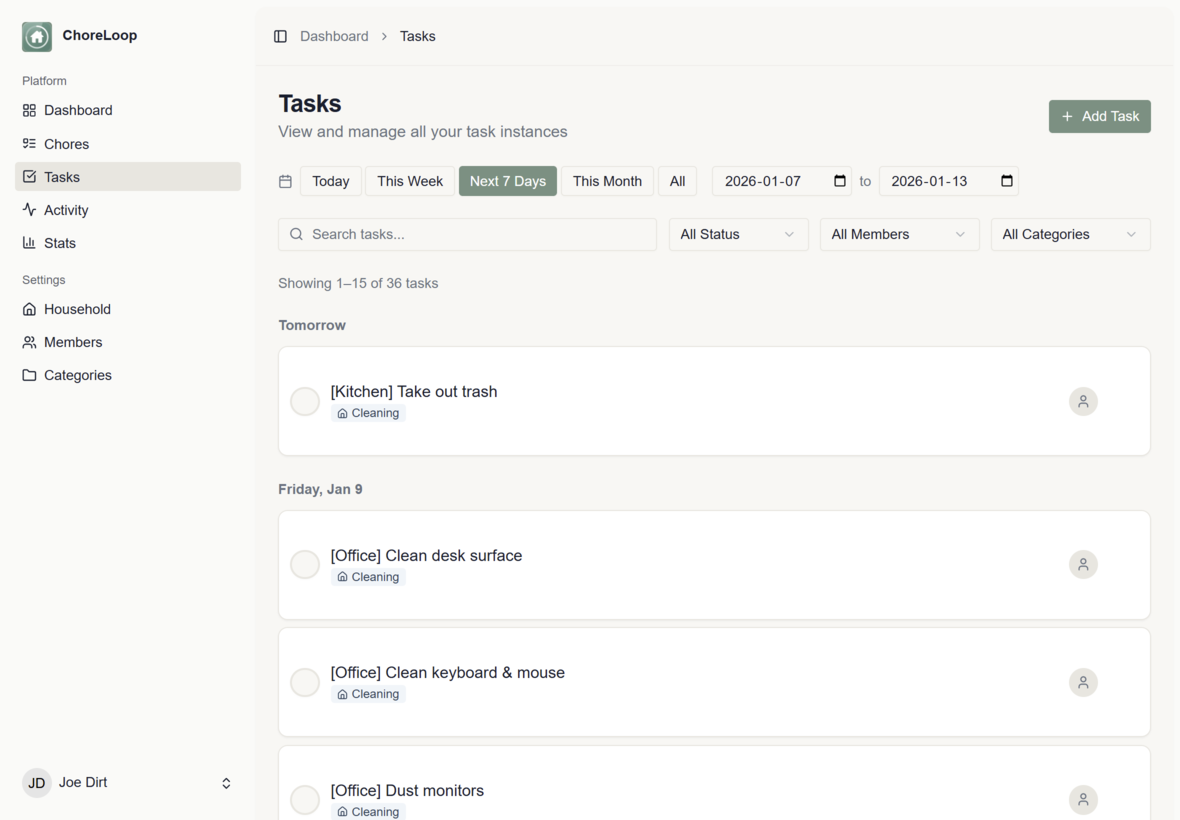Click the ChoreLoop app name

point(100,35)
